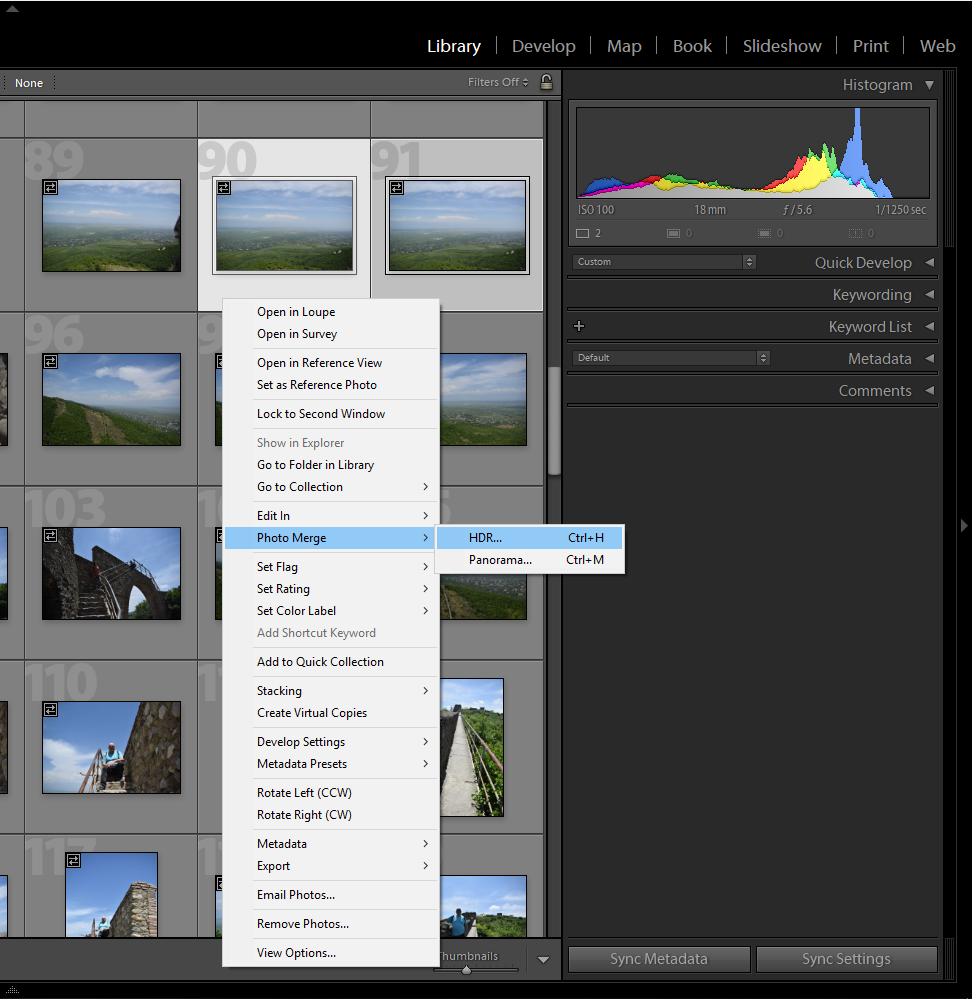Switch to the Develop module
Viewport: 972px width, 999px height.
pos(543,46)
